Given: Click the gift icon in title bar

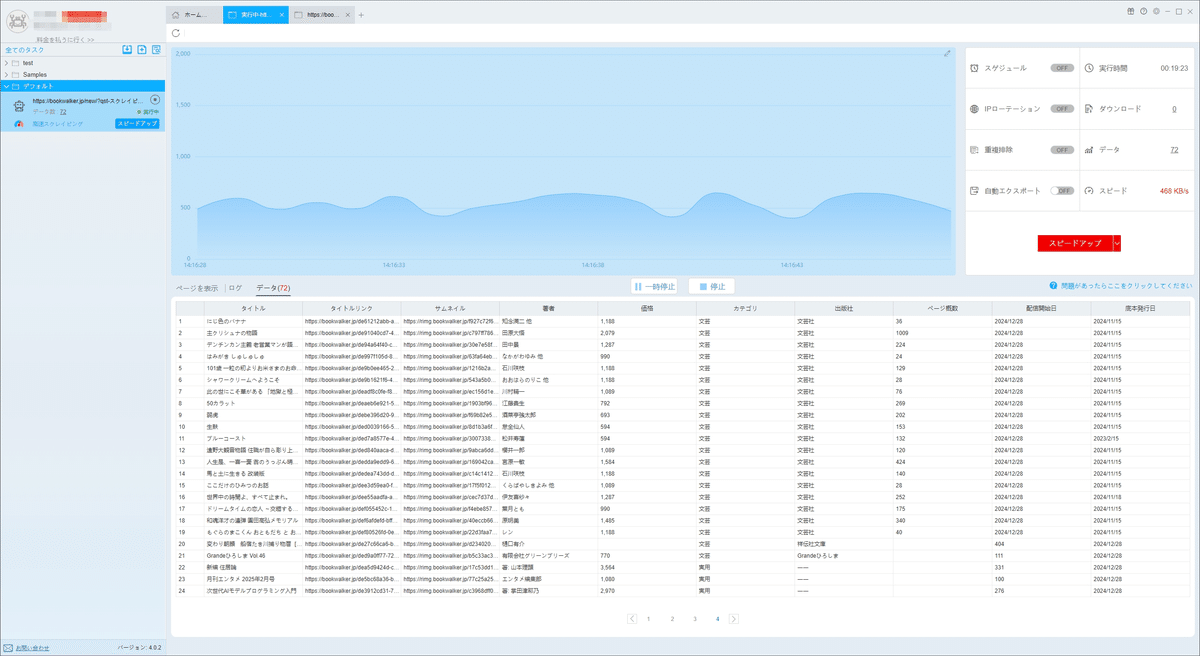Looking at the screenshot, I should [x=1129, y=10].
